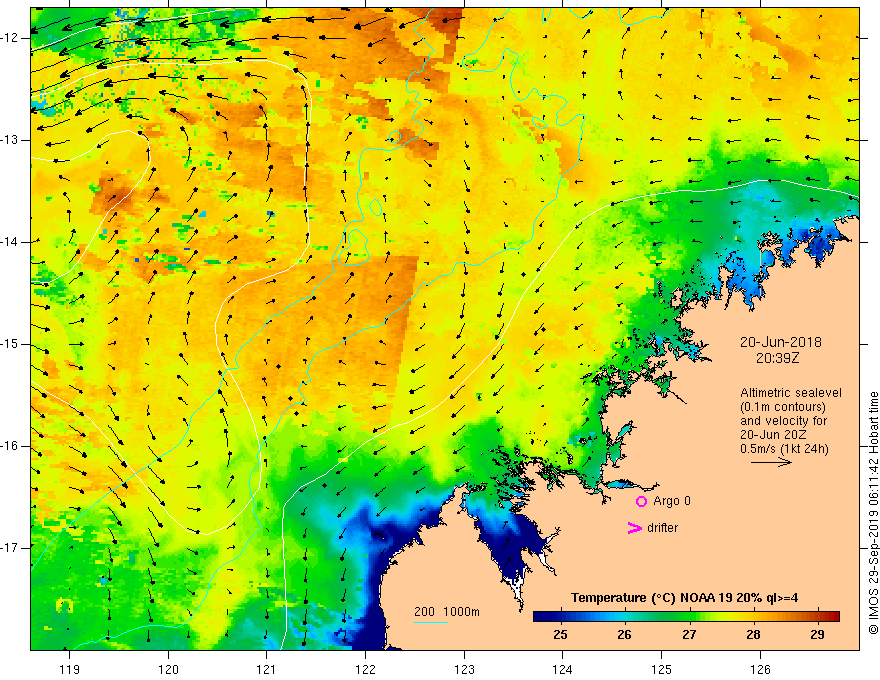The width and height of the screenshot is (880, 680).
Task: Click the 'and velocity for' text line
Action: click(783, 421)
